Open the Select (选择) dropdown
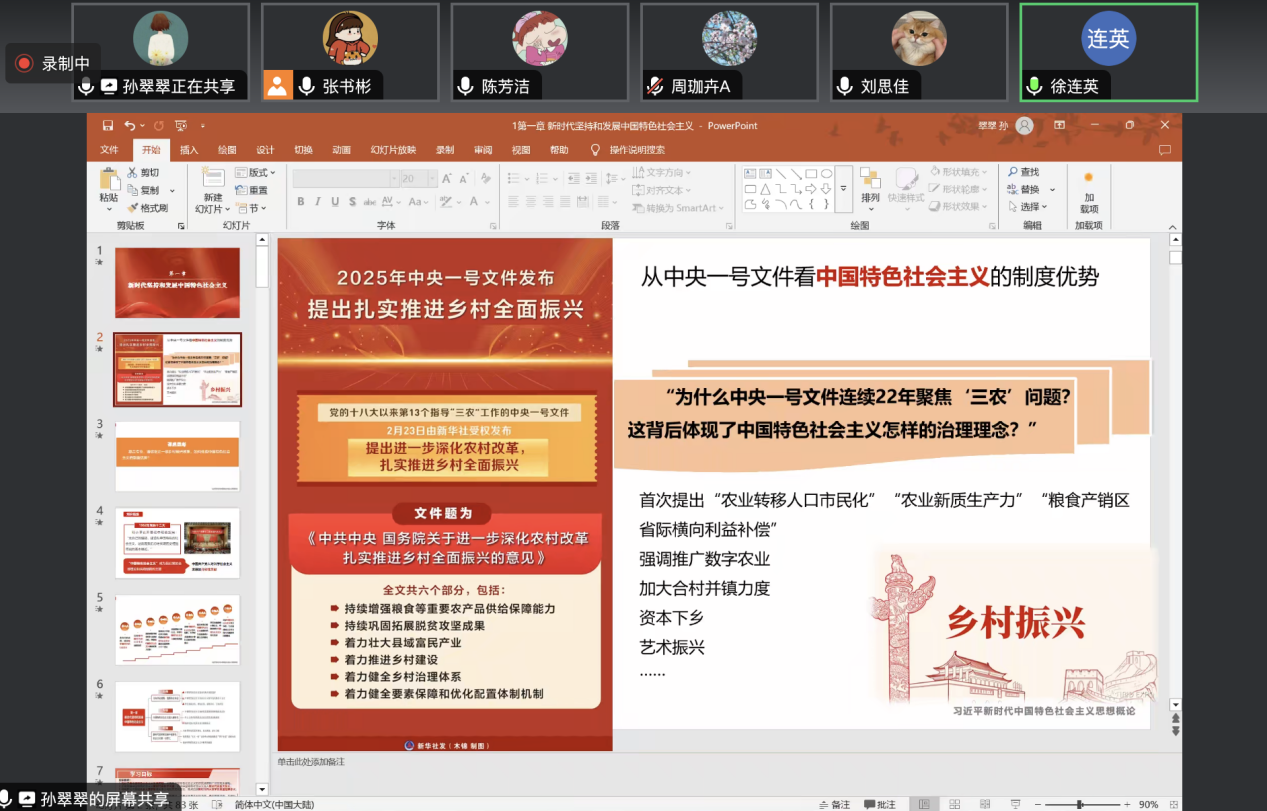 [1028, 207]
